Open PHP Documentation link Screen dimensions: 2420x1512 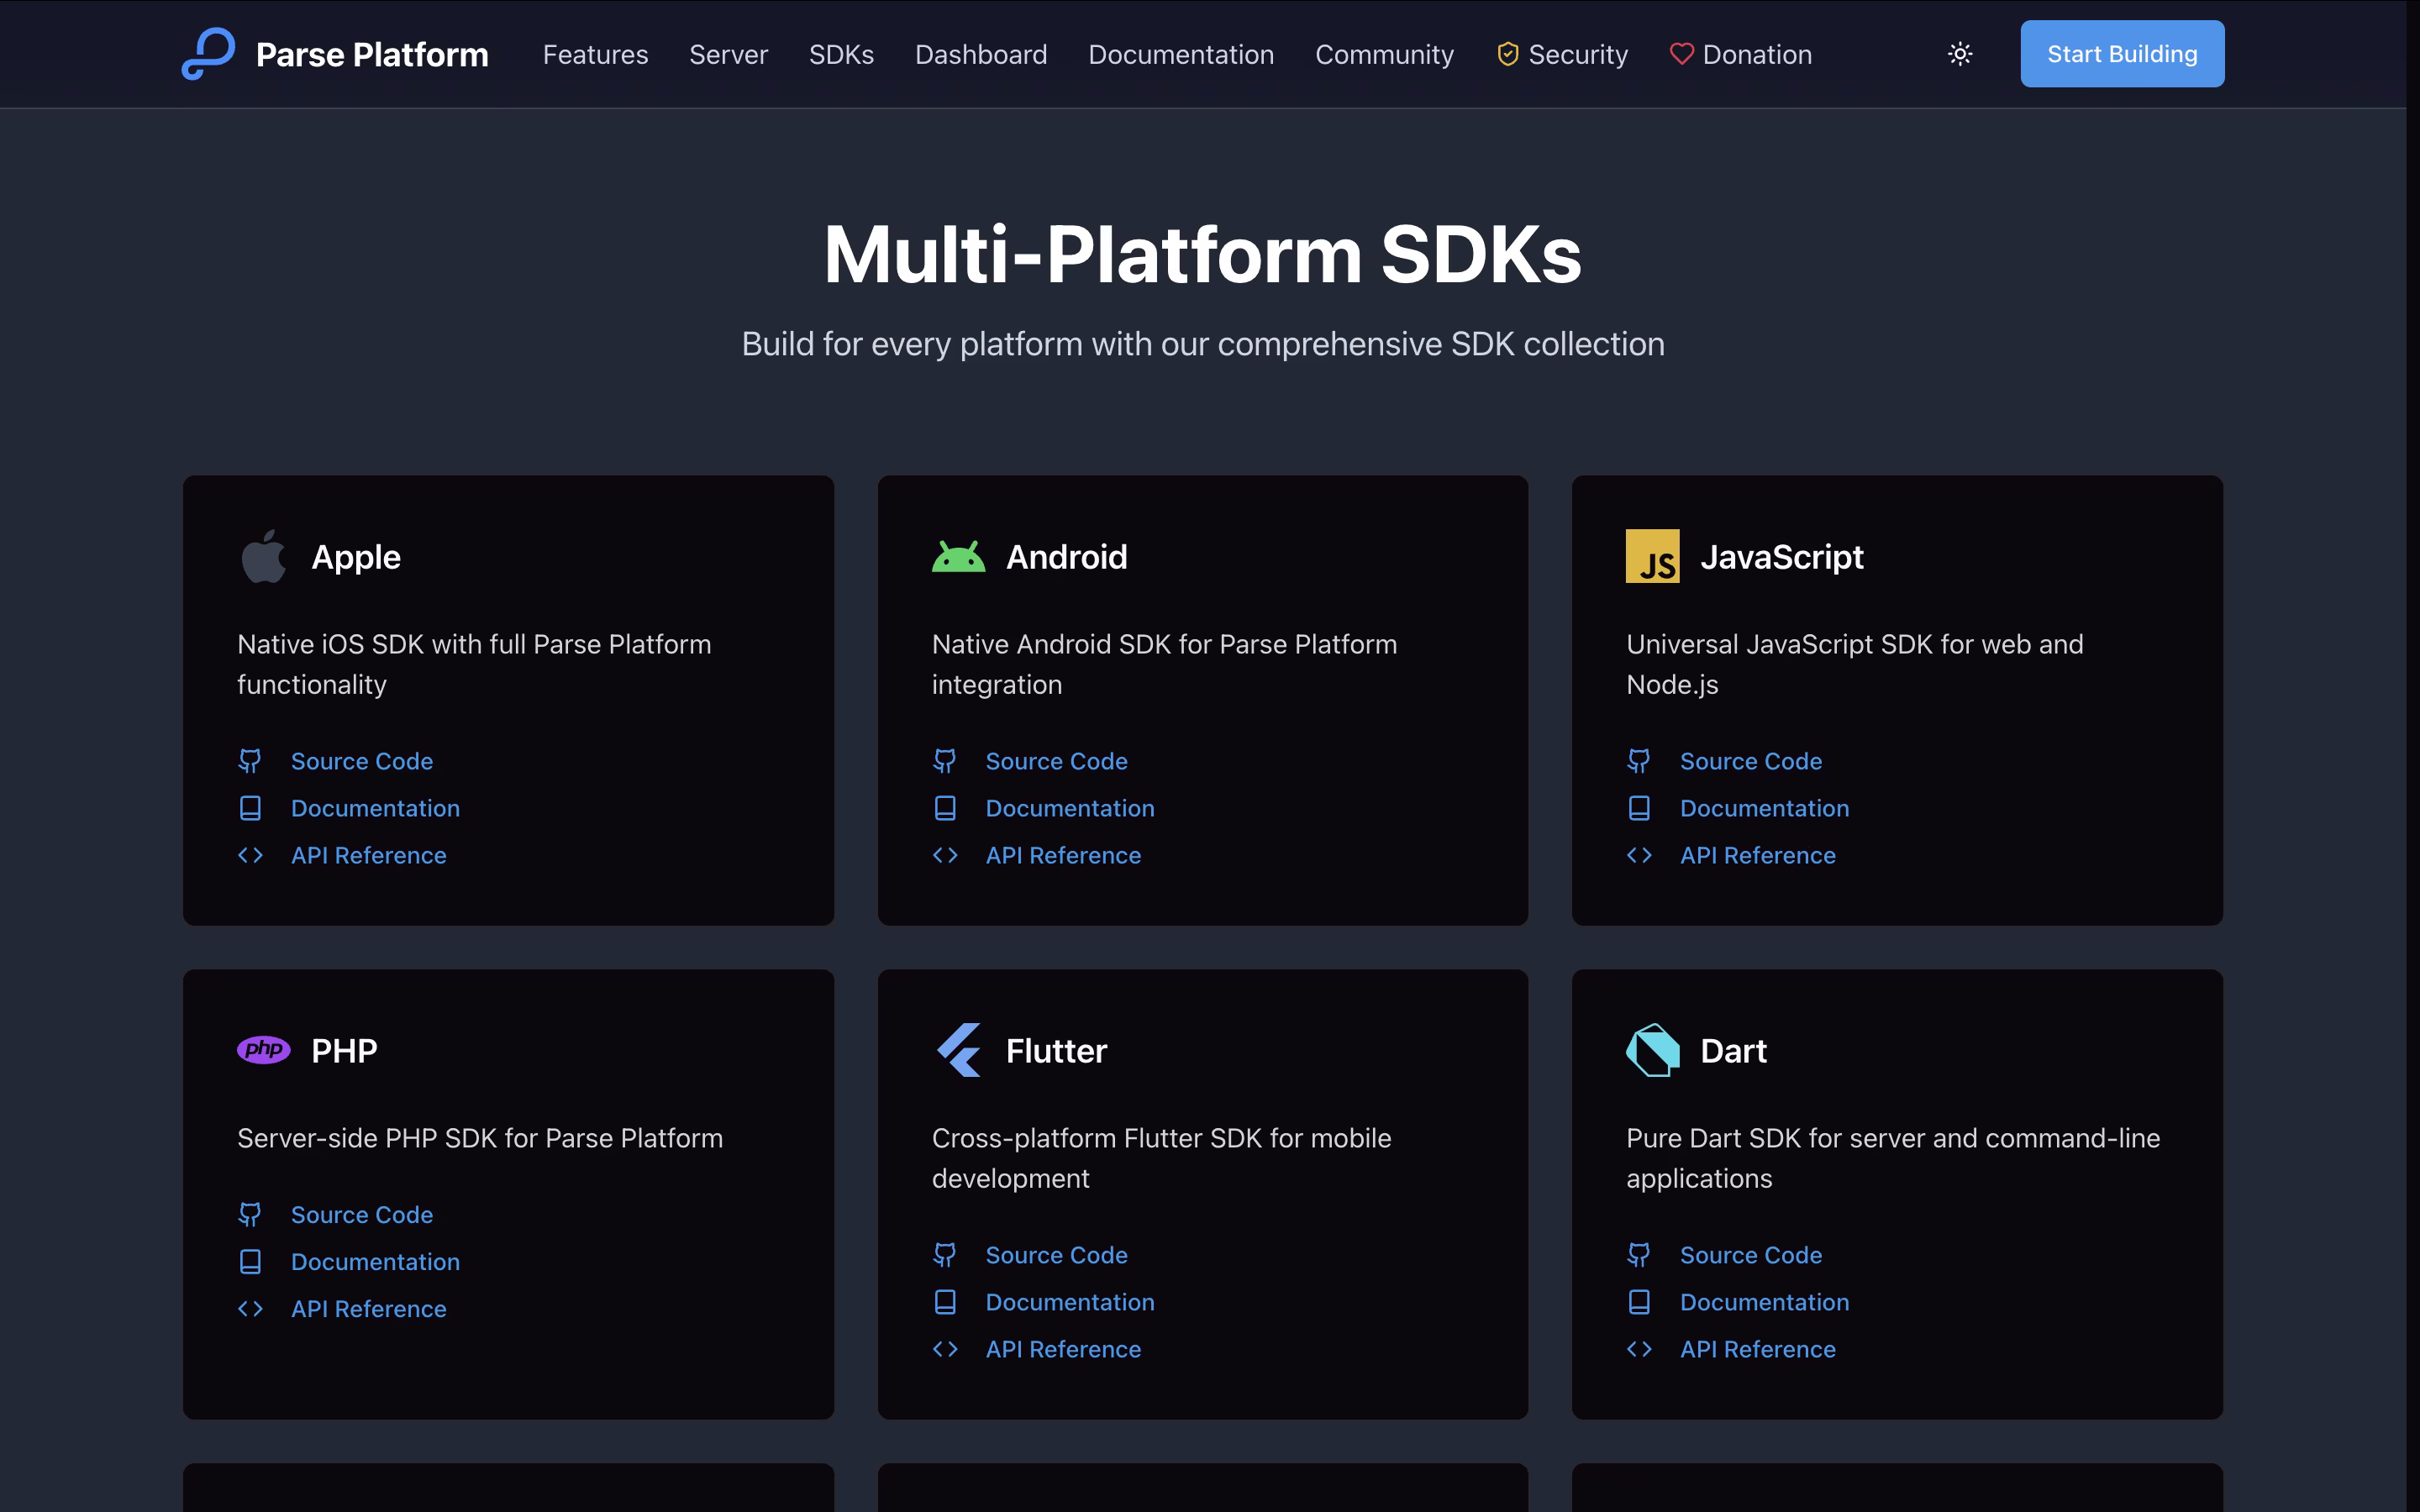click(x=375, y=1262)
